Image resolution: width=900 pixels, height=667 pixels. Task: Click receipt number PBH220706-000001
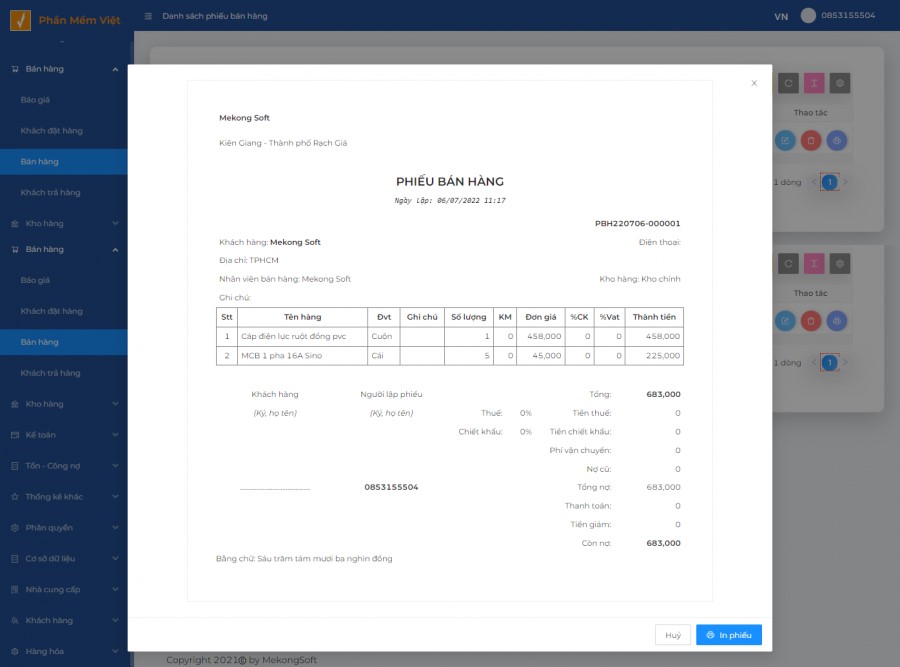tap(637, 223)
